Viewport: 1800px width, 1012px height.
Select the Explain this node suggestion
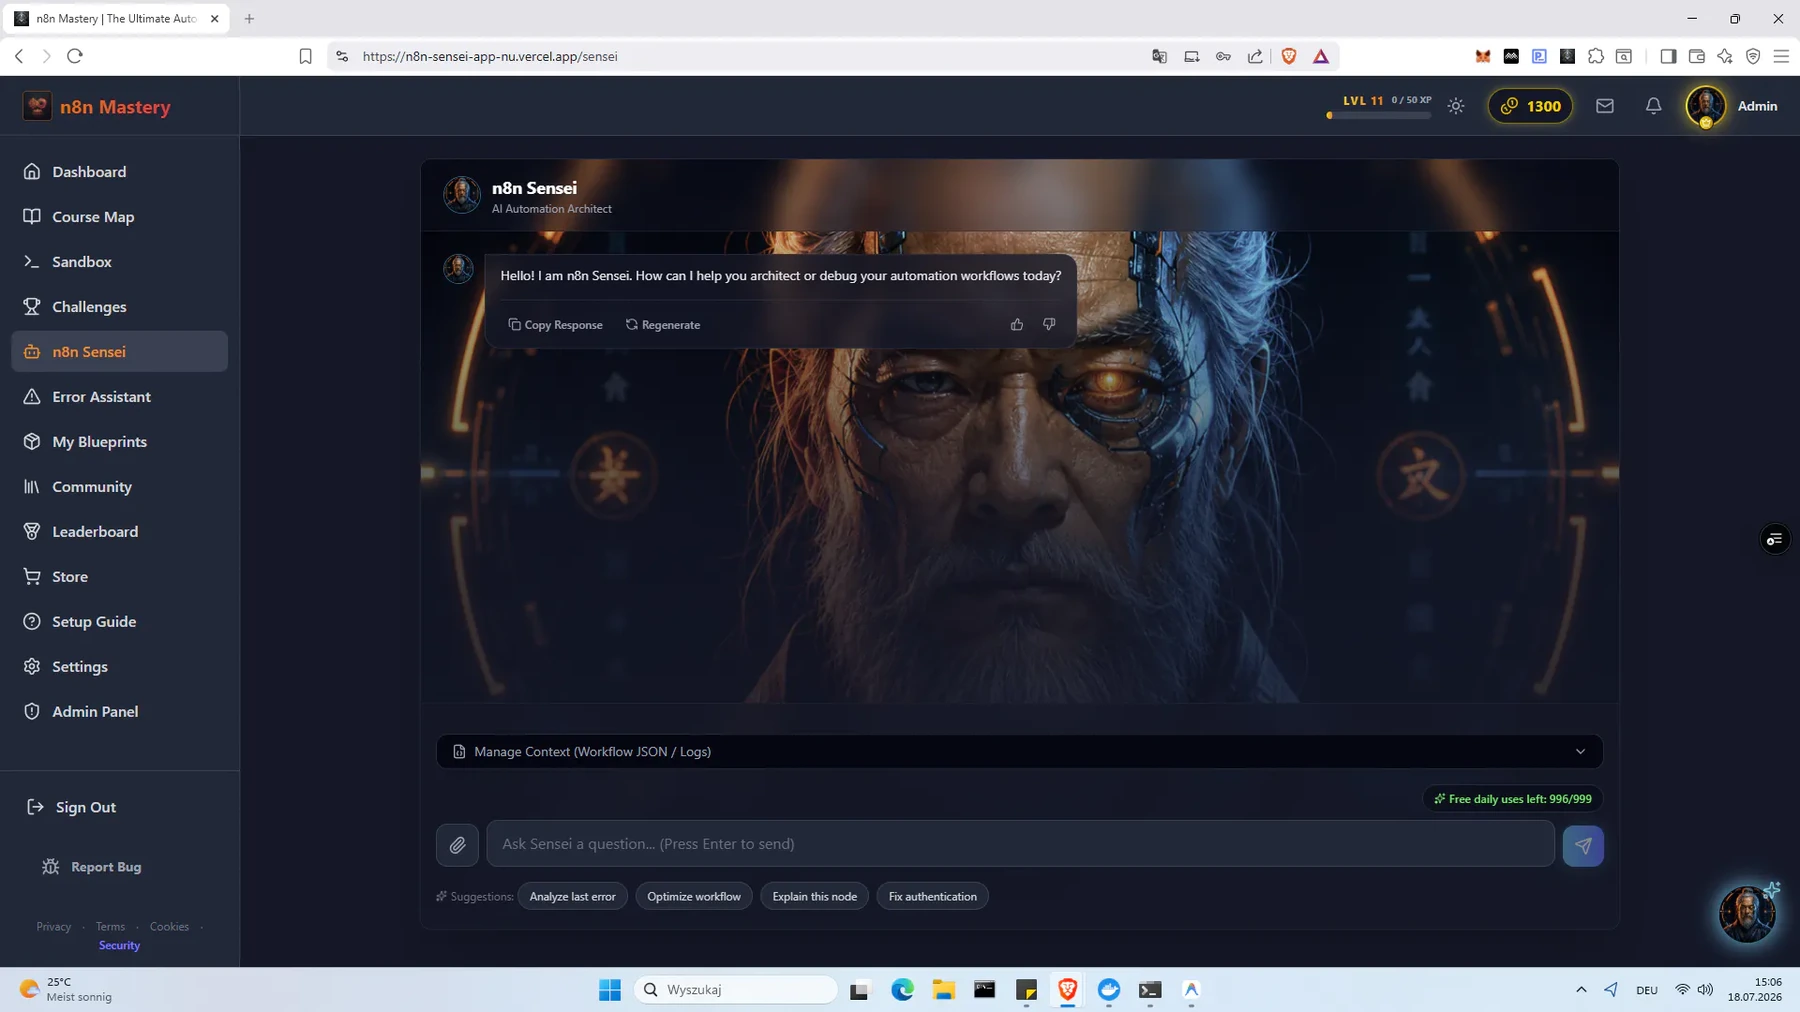815,897
